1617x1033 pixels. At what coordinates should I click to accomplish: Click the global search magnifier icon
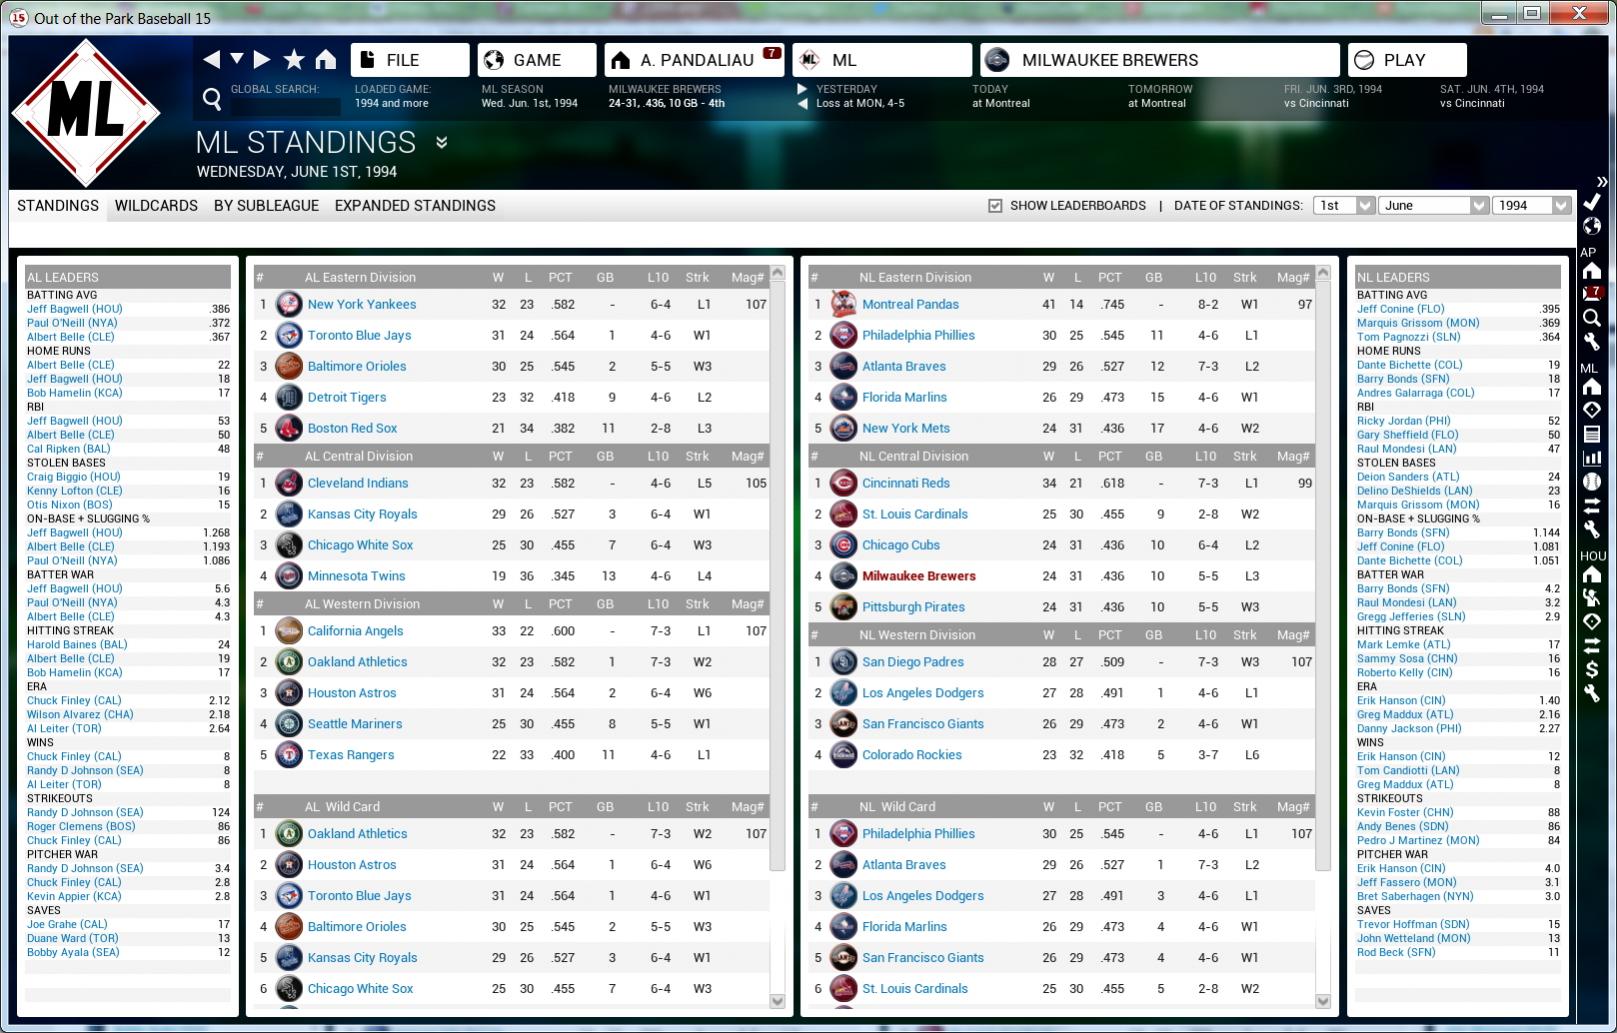coord(212,98)
